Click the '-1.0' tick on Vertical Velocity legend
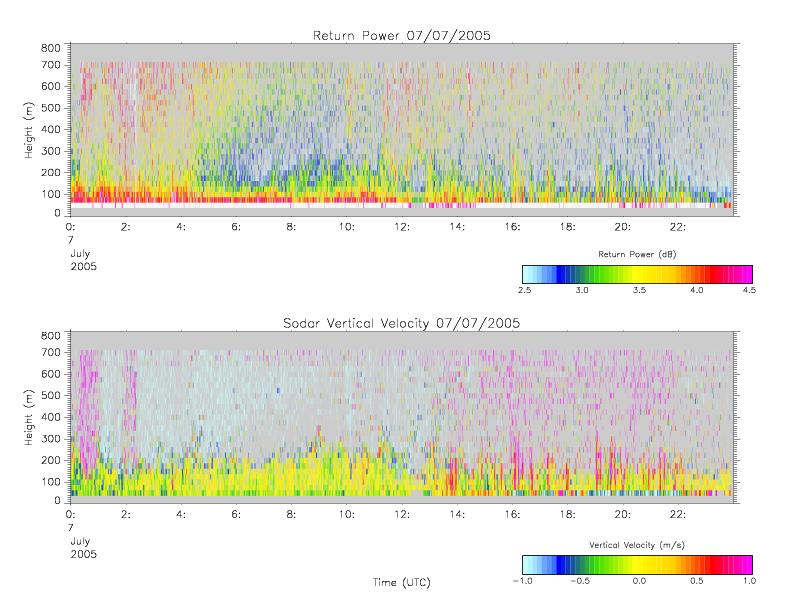Screen dimensions: 791x611 (x=523, y=581)
